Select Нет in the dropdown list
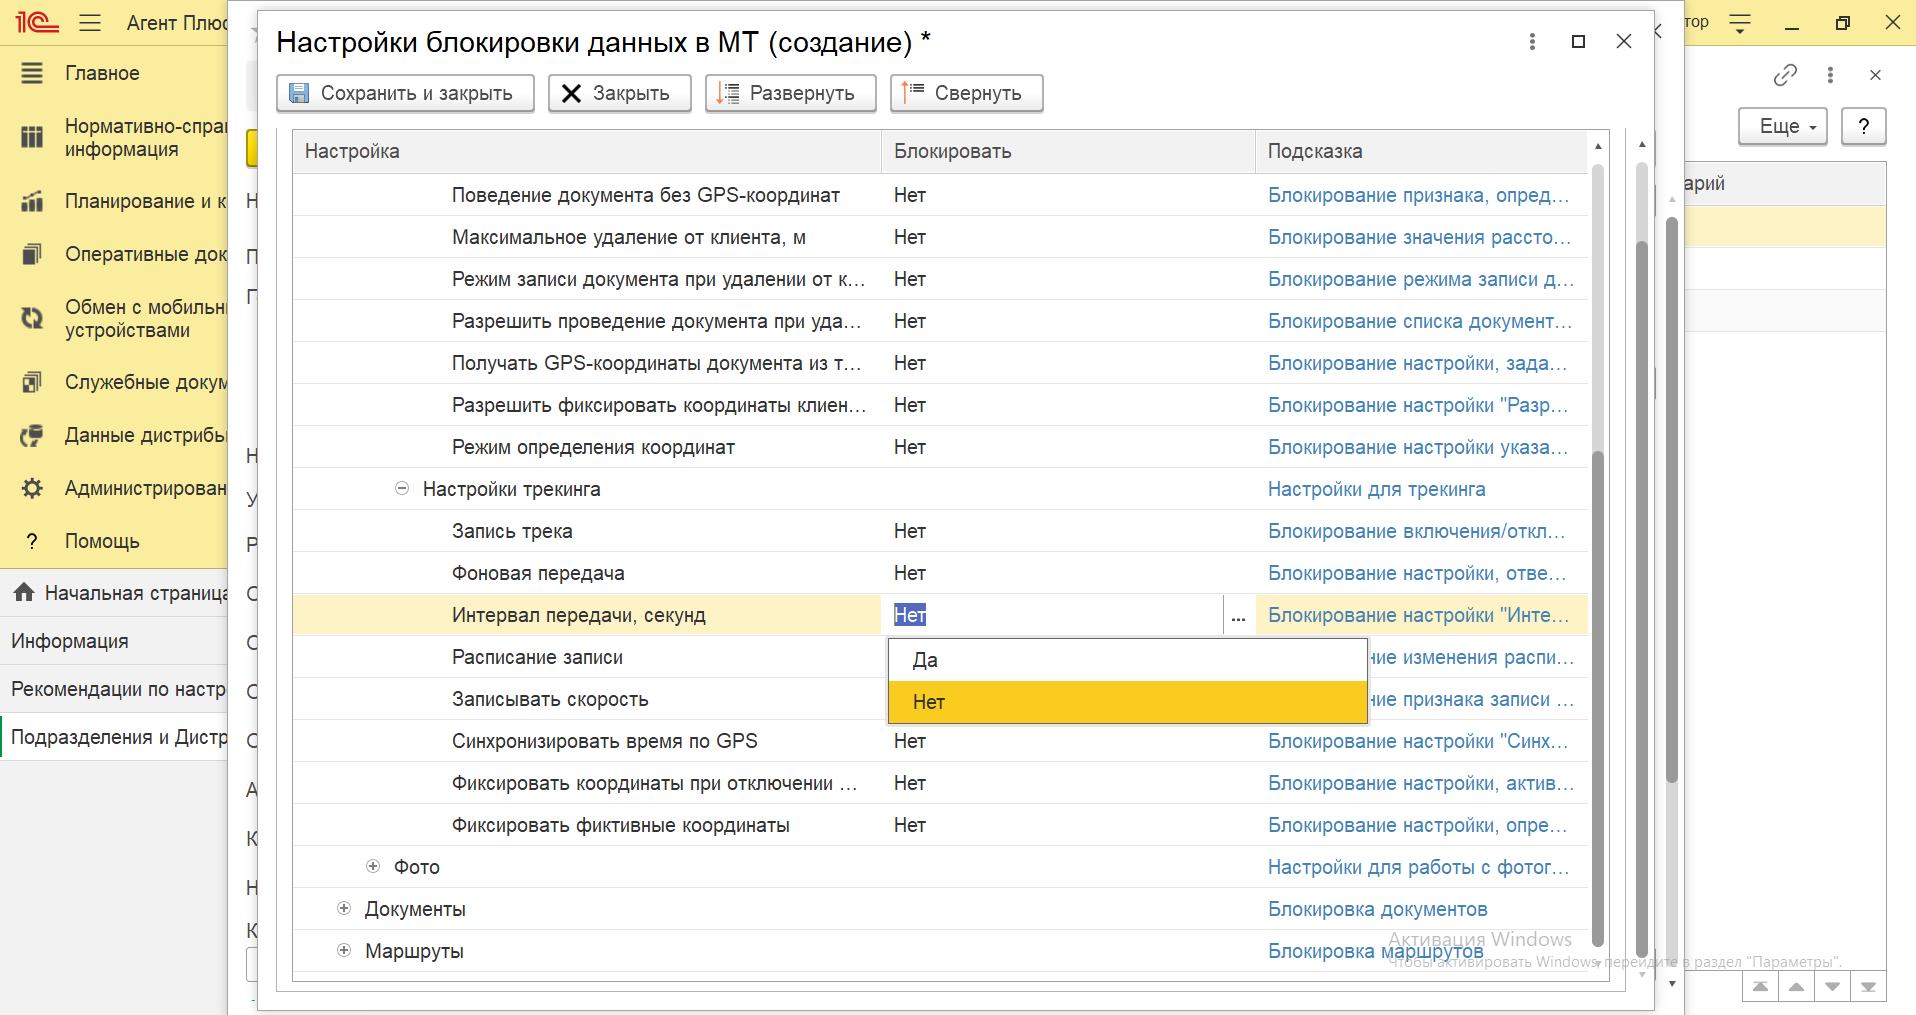 (x=1127, y=702)
